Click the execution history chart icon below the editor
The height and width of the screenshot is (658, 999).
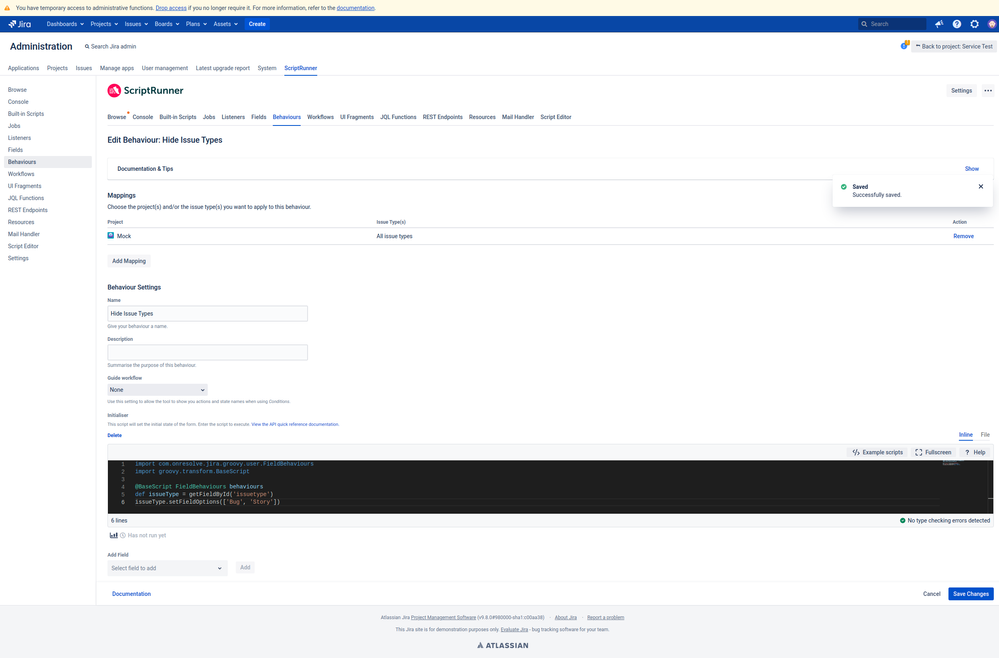click(x=114, y=534)
